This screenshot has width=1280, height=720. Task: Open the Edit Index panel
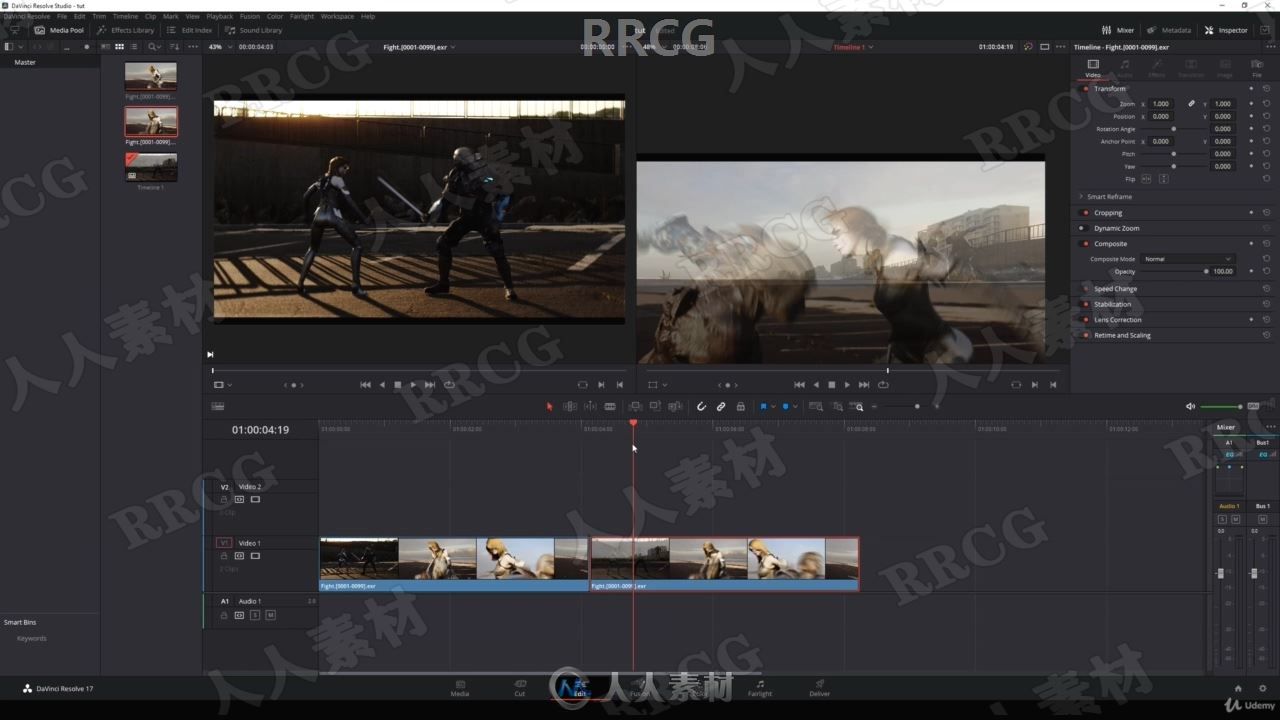190,30
